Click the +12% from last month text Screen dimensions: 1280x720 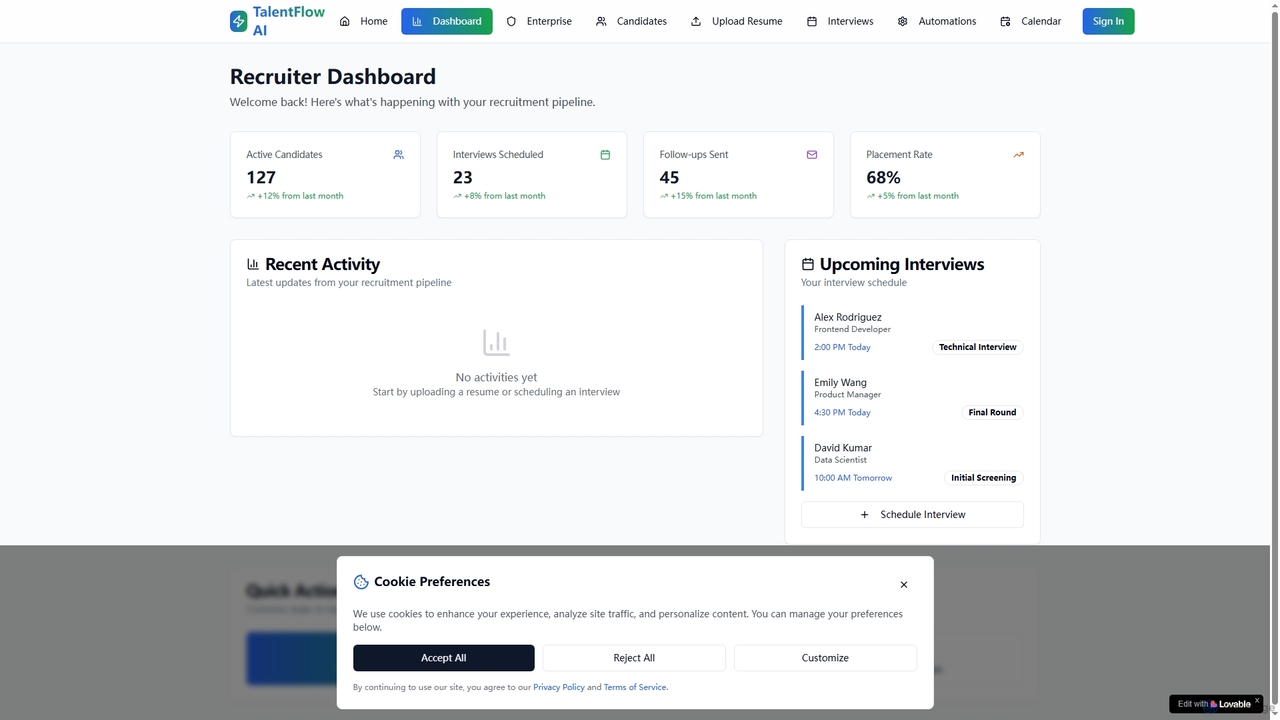[x=300, y=196]
